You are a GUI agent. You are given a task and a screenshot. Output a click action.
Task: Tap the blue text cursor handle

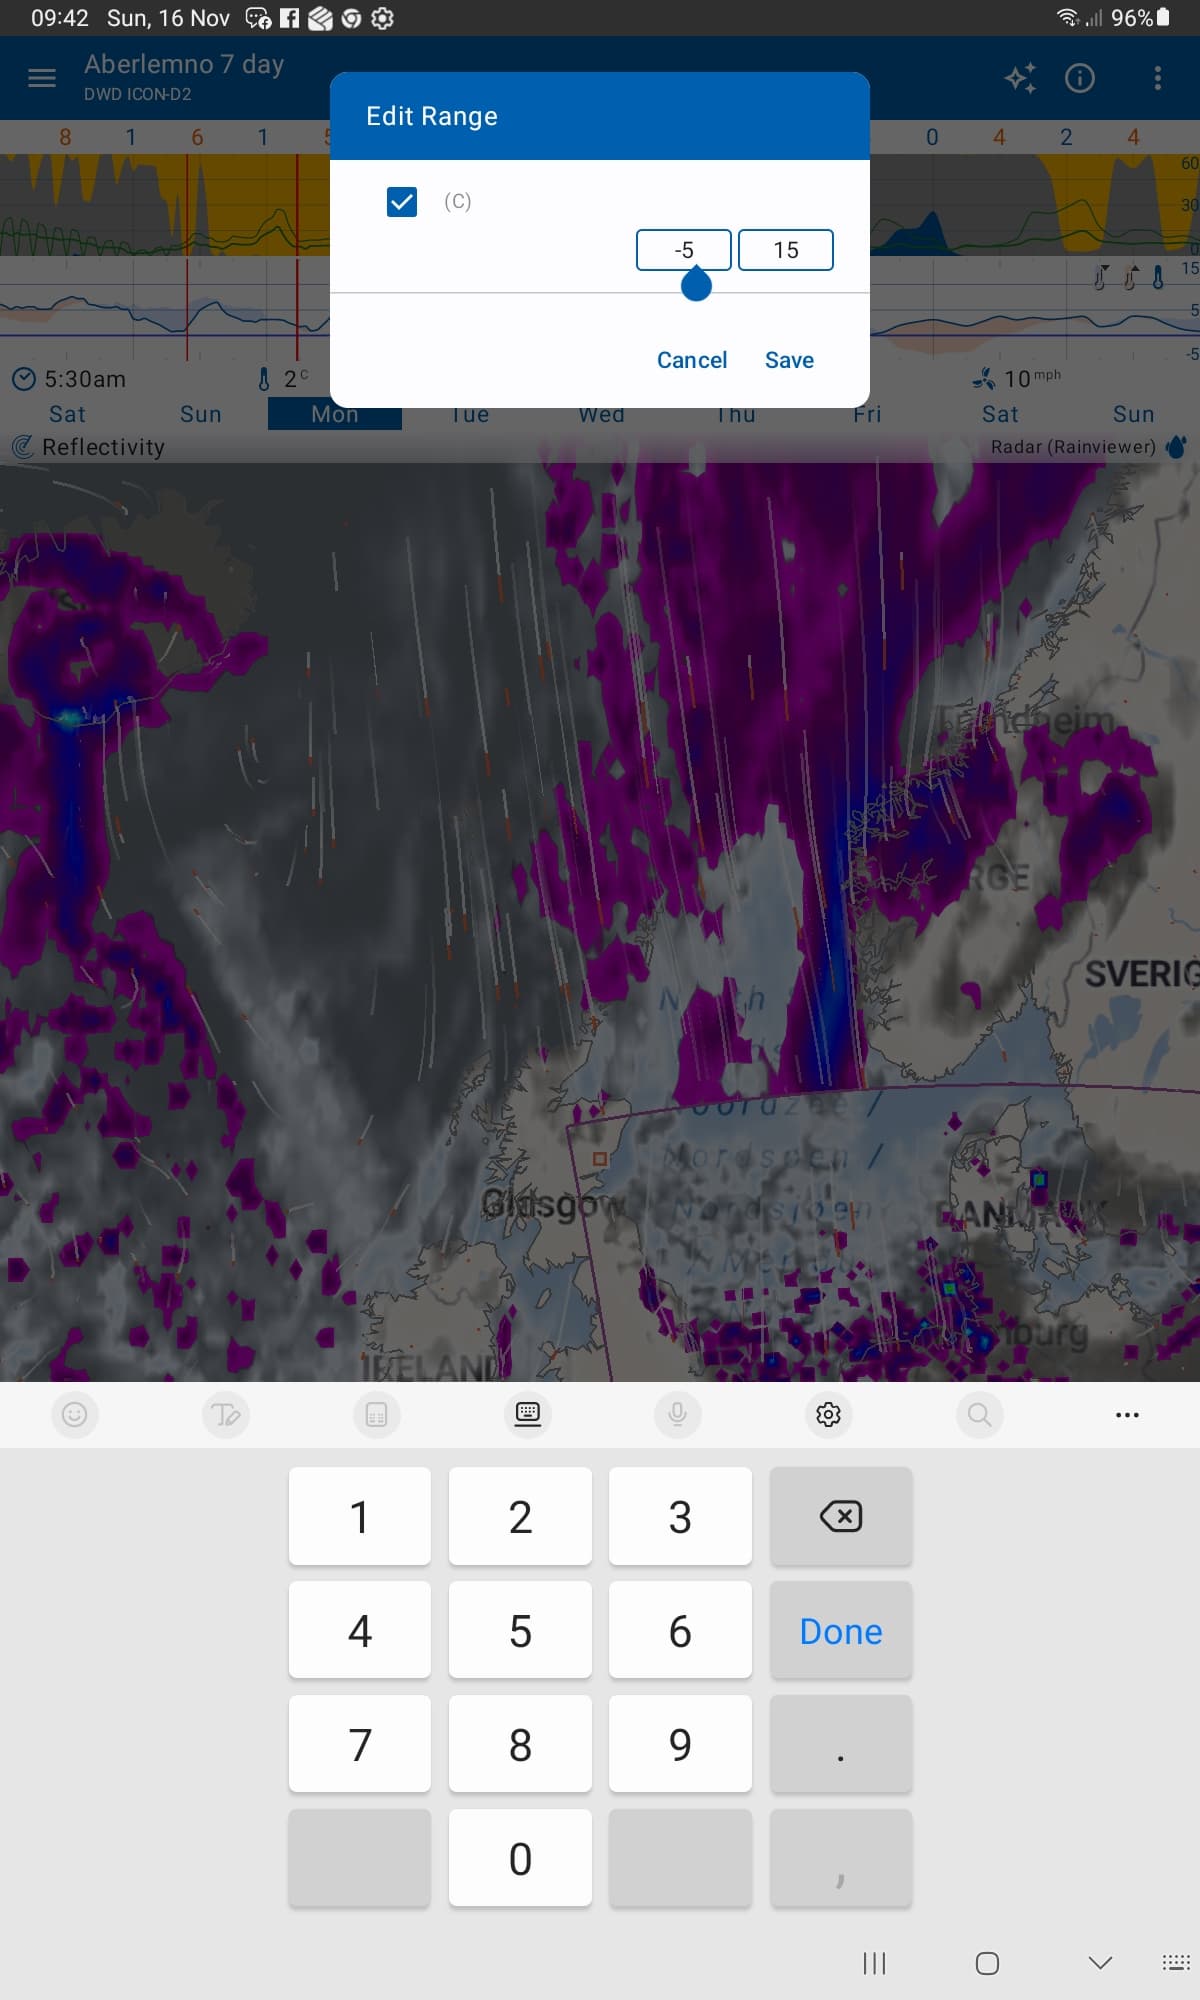[x=696, y=286]
